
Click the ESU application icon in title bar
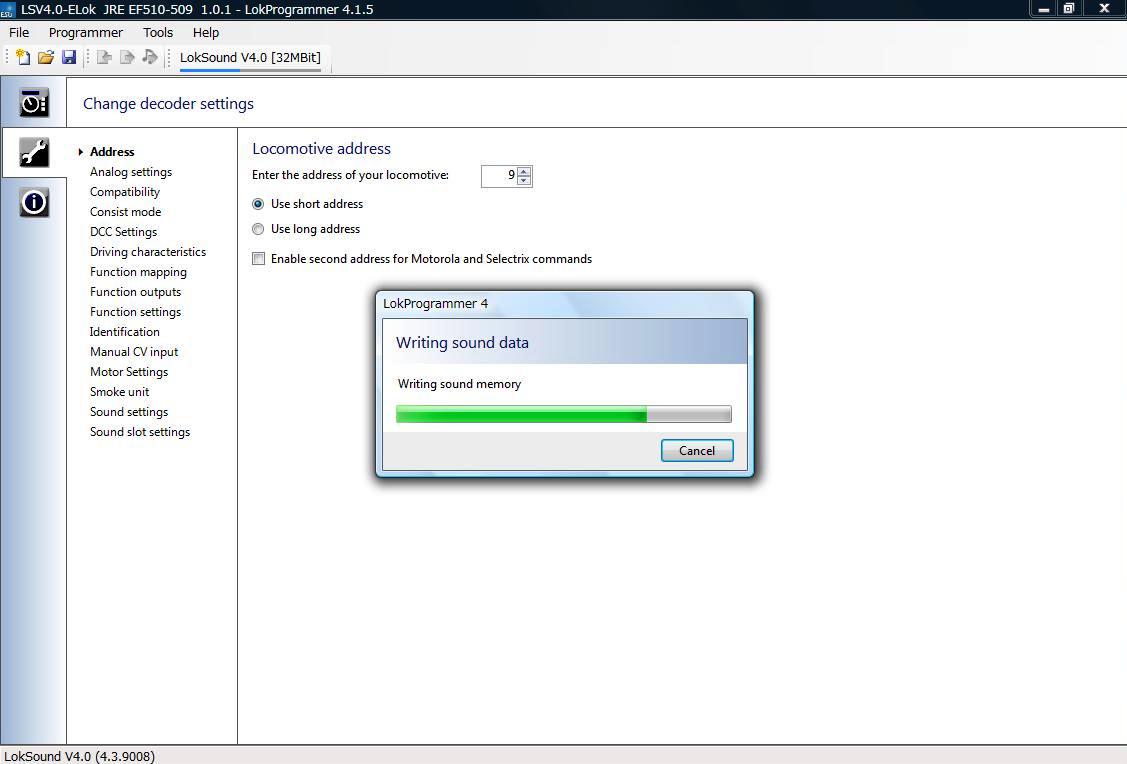pyautogui.click(x=7, y=9)
